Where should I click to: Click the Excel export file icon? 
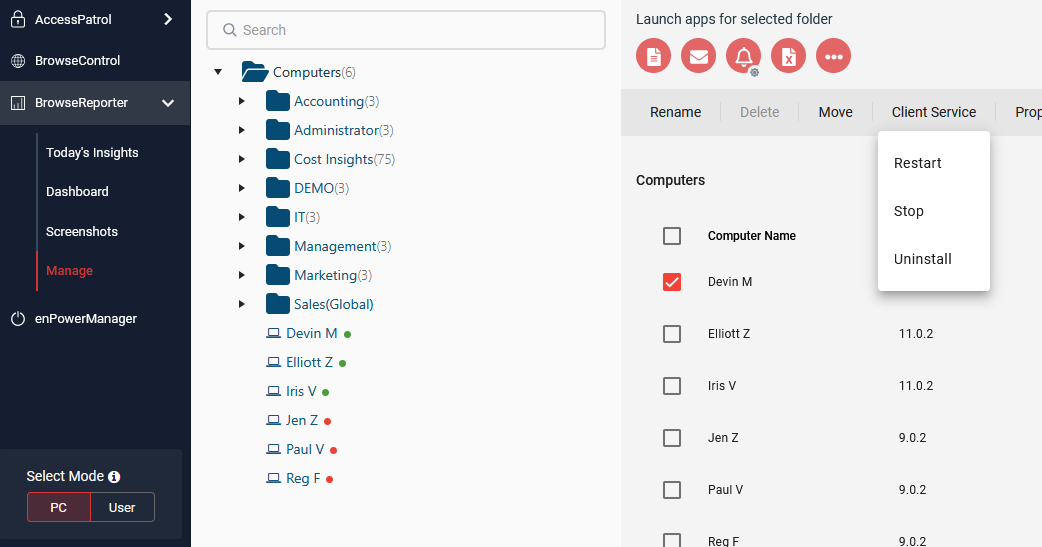tap(788, 56)
